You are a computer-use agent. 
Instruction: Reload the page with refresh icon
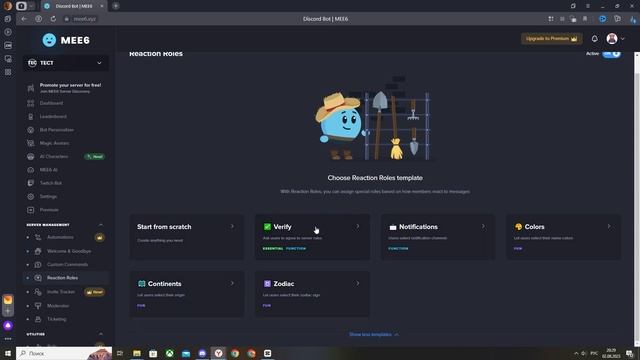click(53, 19)
